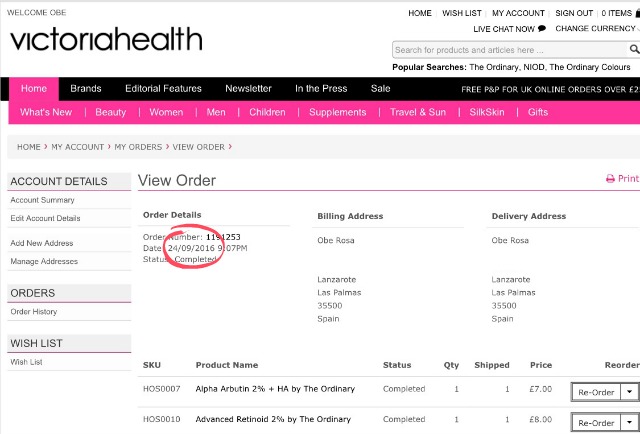Click HOME in the breadcrumb trail
The height and width of the screenshot is (434, 640).
click(29, 147)
